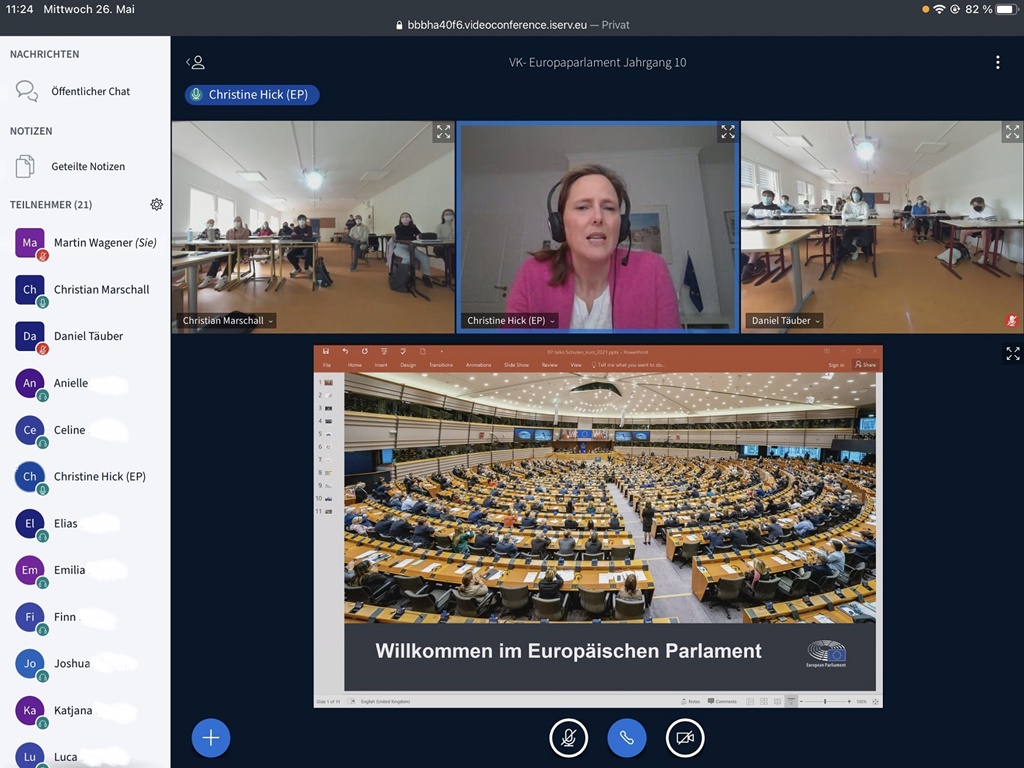Image resolution: width=1024 pixels, height=768 pixels.
Task: Click the blue plus actions button
Action: click(x=211, y=738)
